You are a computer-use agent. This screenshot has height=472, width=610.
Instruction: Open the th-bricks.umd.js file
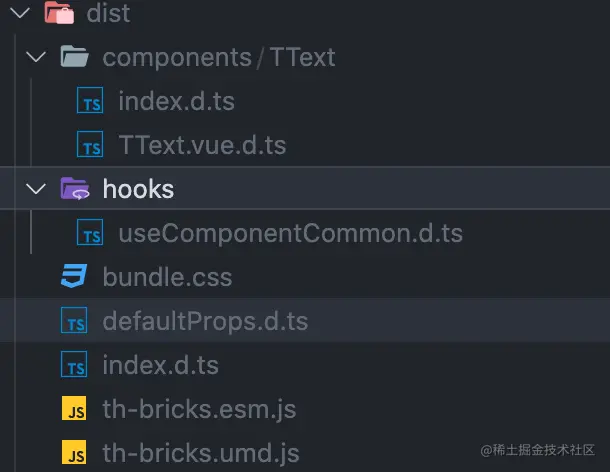pos(201,453)
